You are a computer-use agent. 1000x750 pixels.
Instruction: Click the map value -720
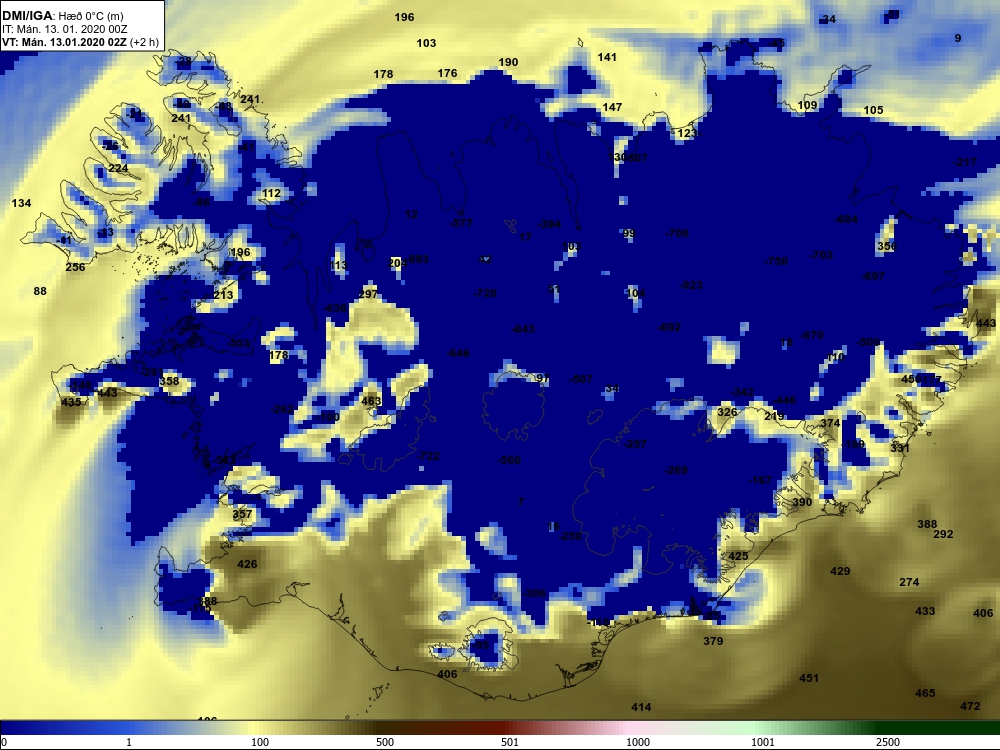click(x=485, y=293)
